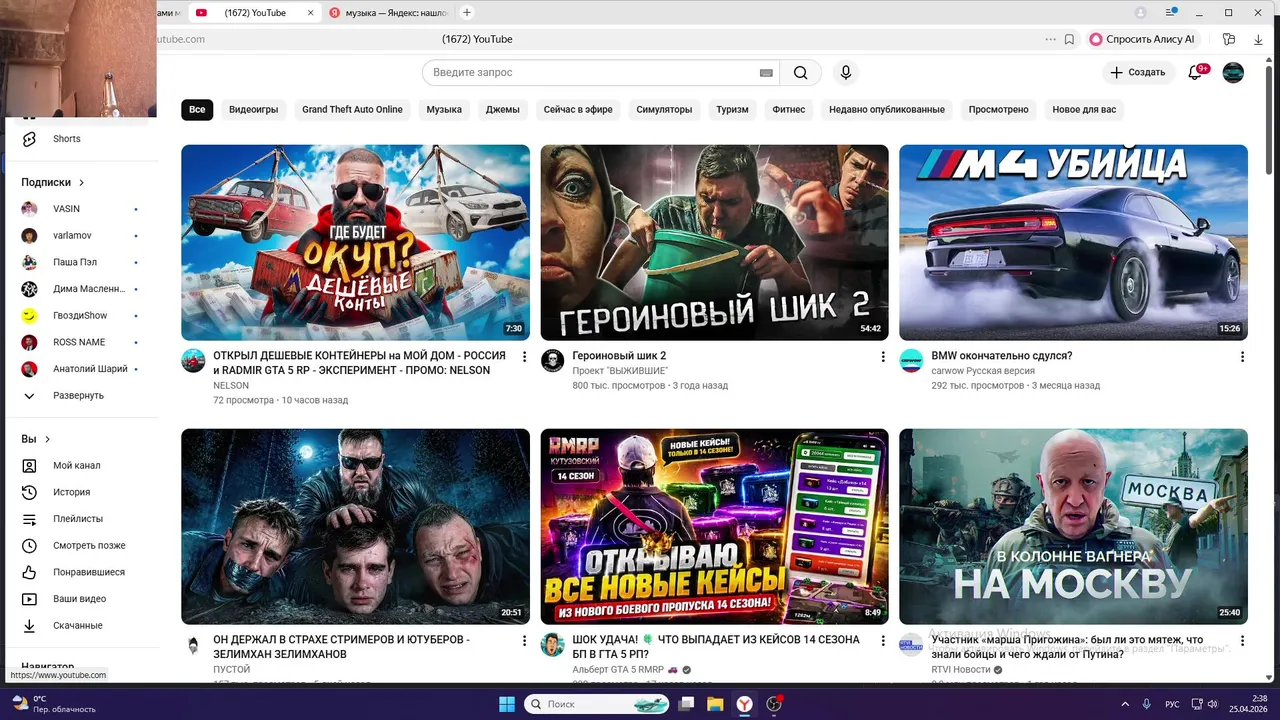Open options for Участник марша Пригожина video
This screenshot has width=1280, height=720.
[x=1242, y=640]
